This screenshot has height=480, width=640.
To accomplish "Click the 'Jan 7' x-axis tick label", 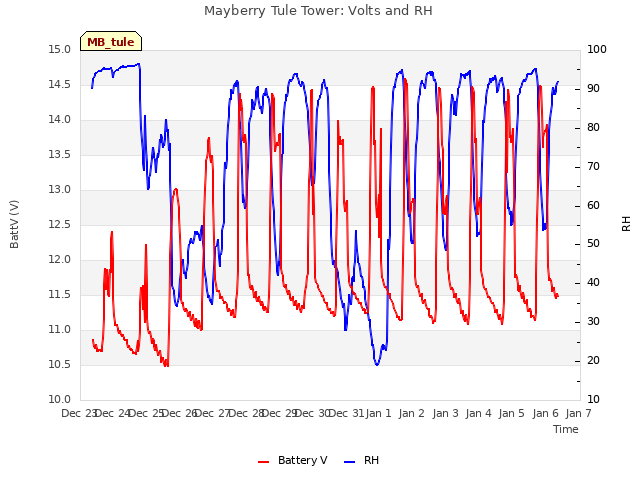I will (578, 413).
